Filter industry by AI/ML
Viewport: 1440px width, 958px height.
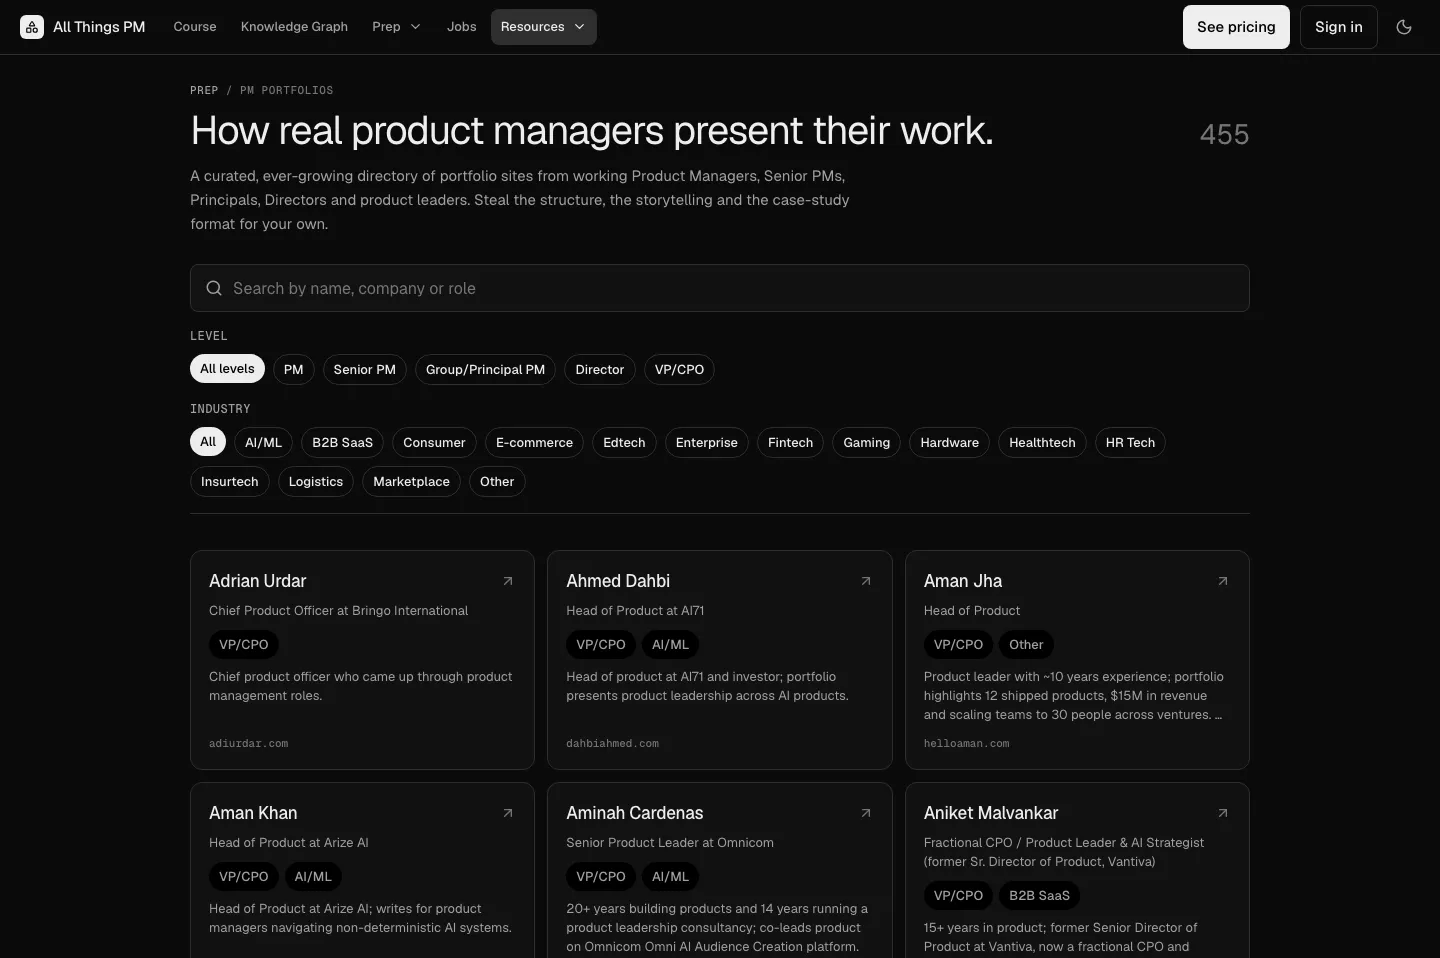[x=263, y=442]
